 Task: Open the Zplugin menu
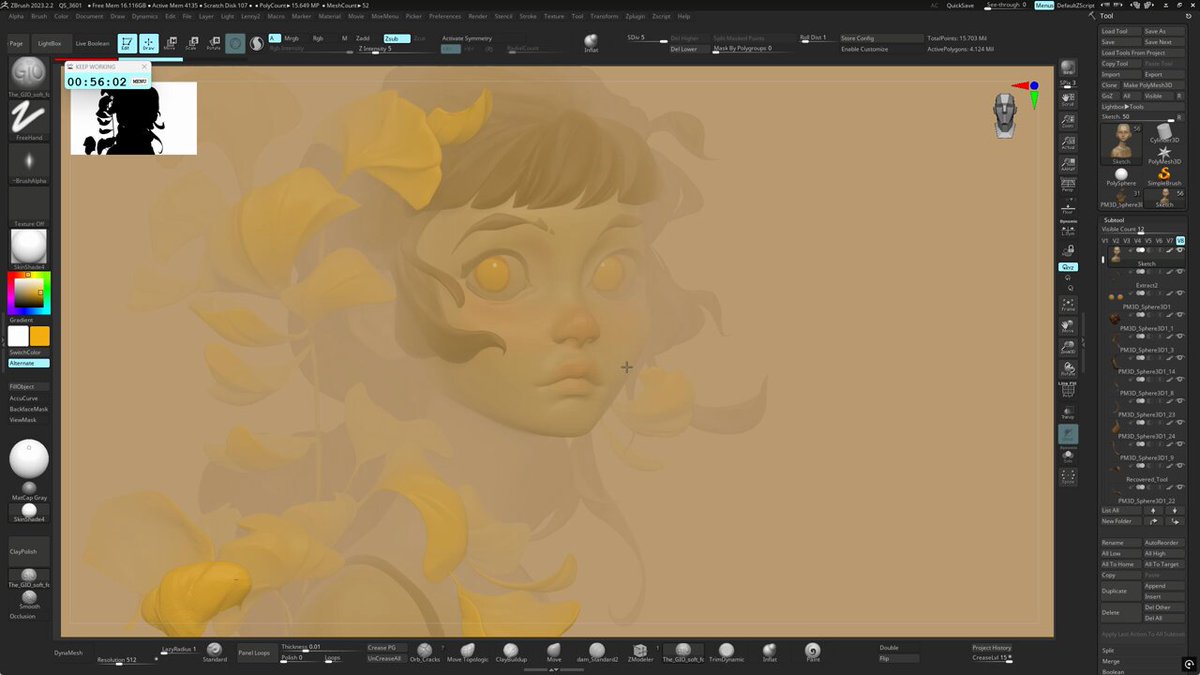[x=636, y=16]
